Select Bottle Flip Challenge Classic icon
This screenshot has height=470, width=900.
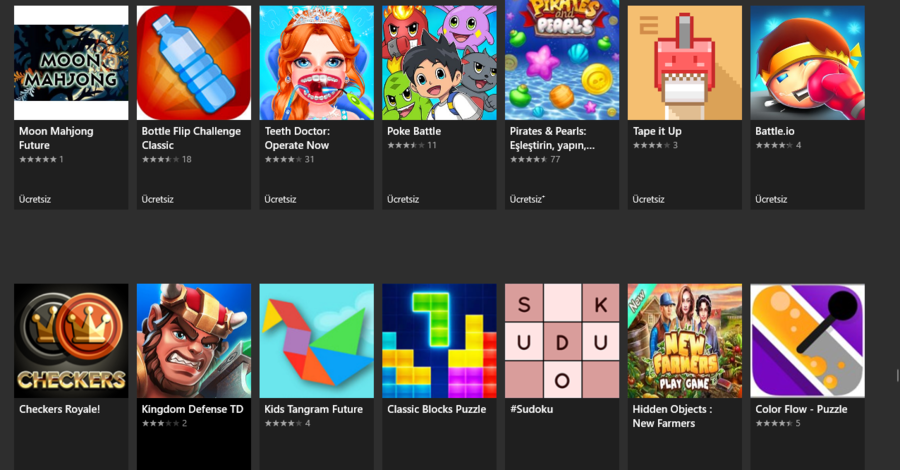coord(194,63)
